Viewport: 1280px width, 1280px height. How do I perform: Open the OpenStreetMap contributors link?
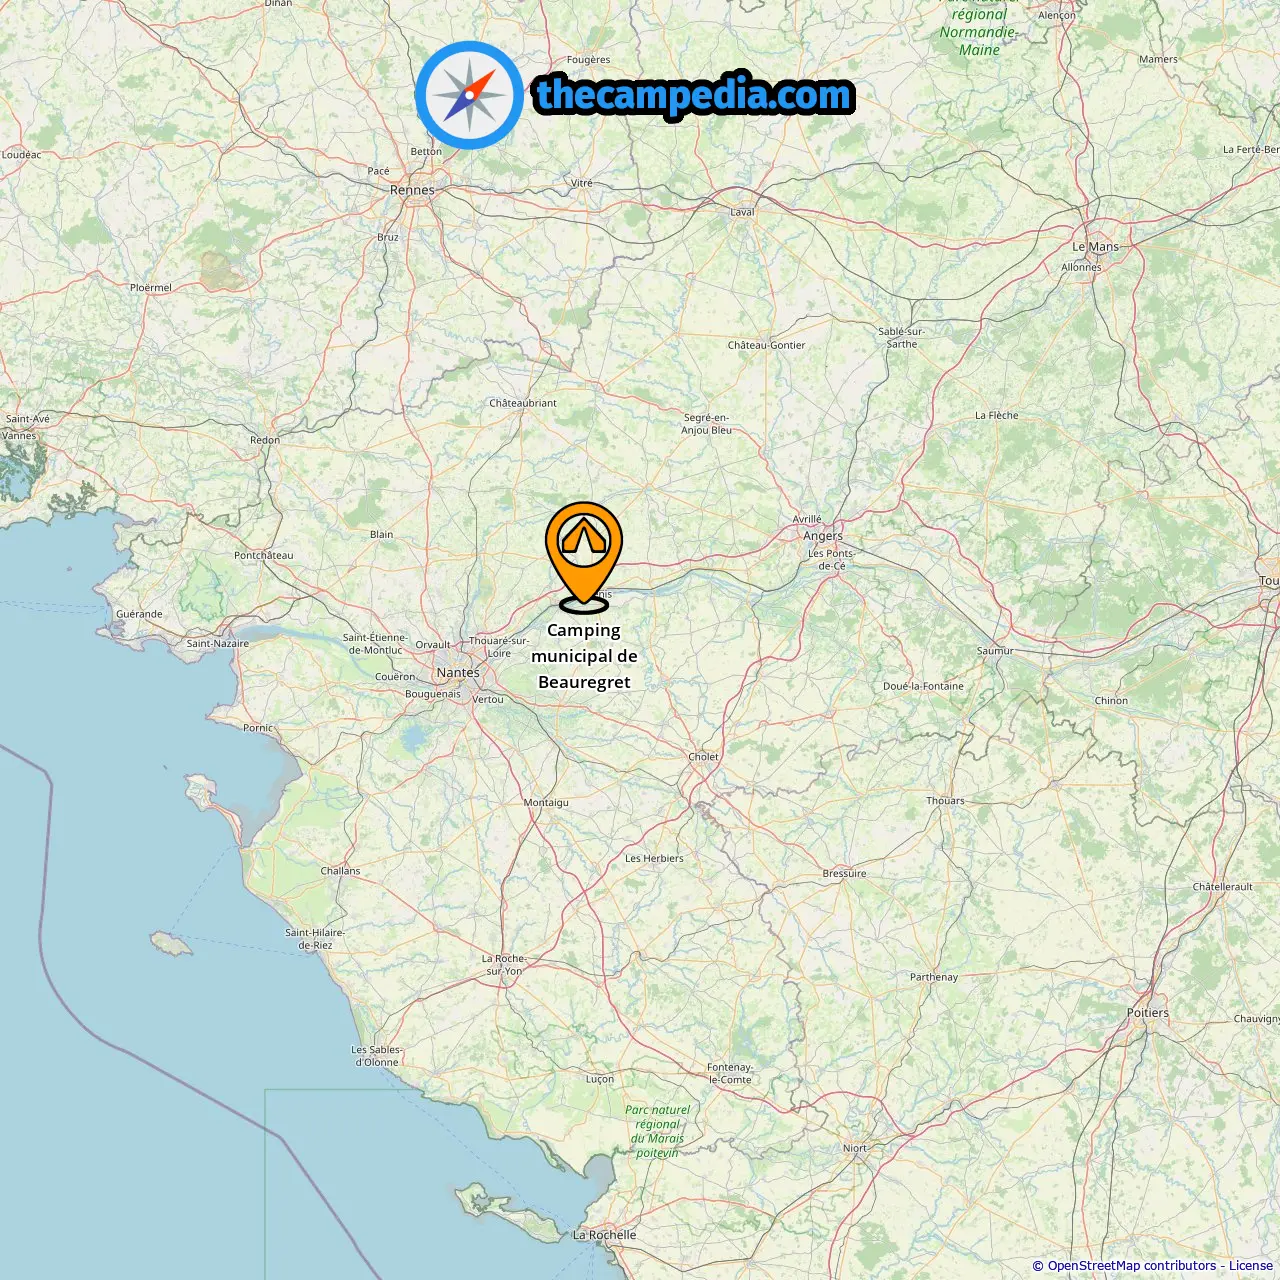pos(1132,1265)
